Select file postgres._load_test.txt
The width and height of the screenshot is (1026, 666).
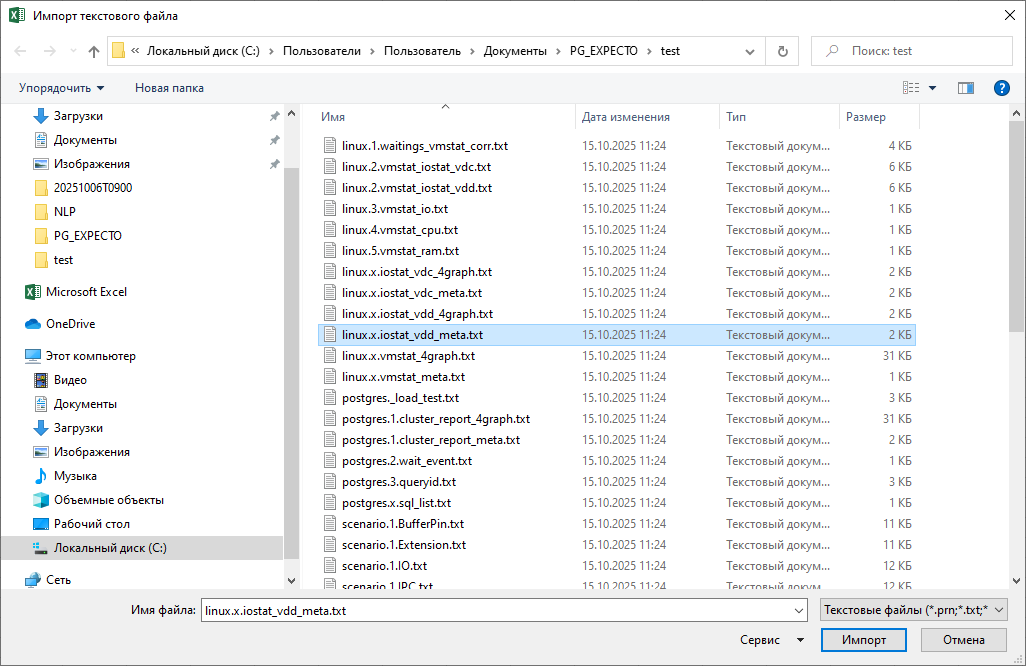(400, 398)
